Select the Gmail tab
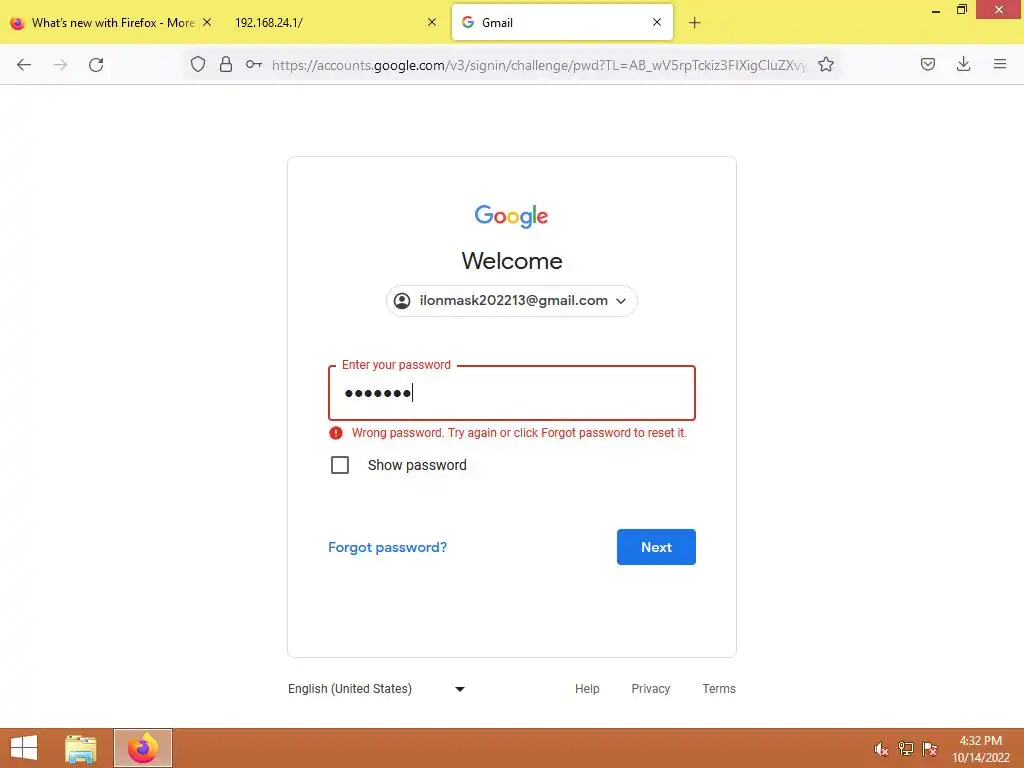The image size is (1024, 768). click(562, 22)
